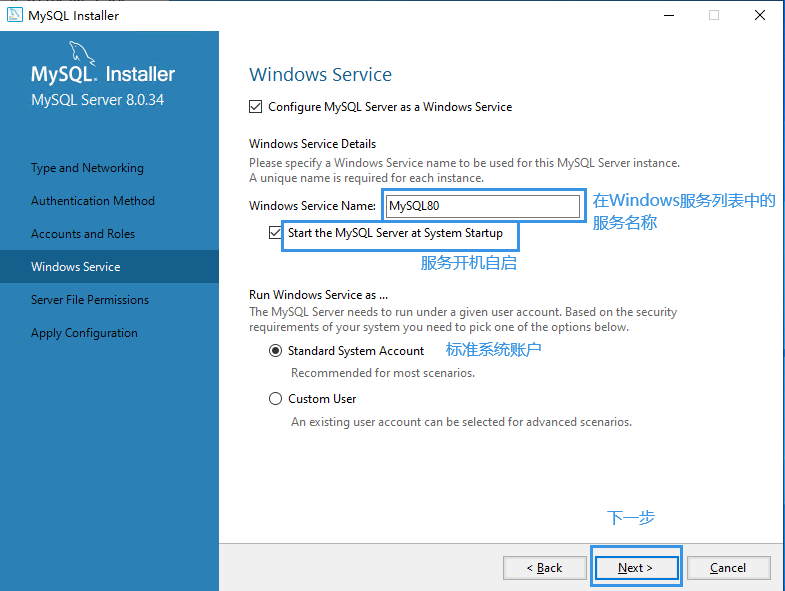Click 'MySQL Server 8.0.34' sidebar text
This screenshot has height=591, width=785.
(98, 100)
